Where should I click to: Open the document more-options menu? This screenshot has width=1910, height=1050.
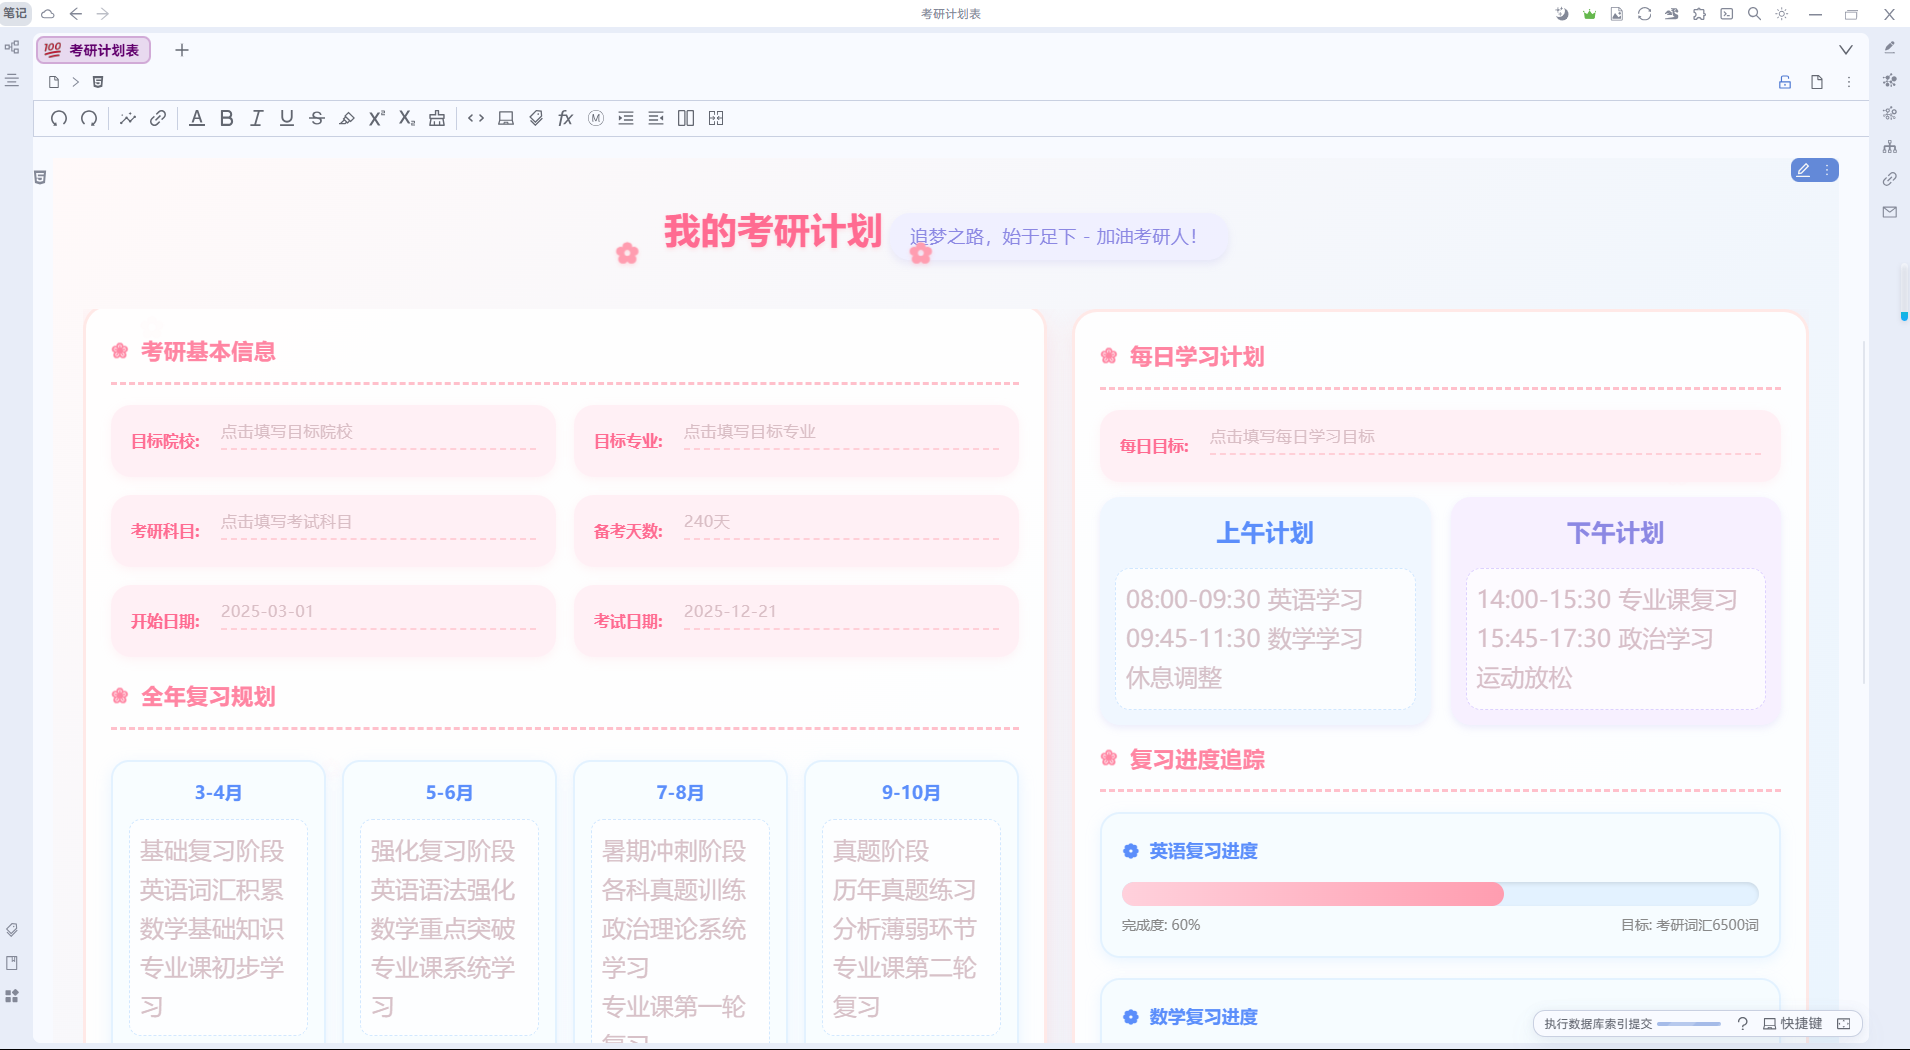pyautogui.click(x=1849, y=82)
